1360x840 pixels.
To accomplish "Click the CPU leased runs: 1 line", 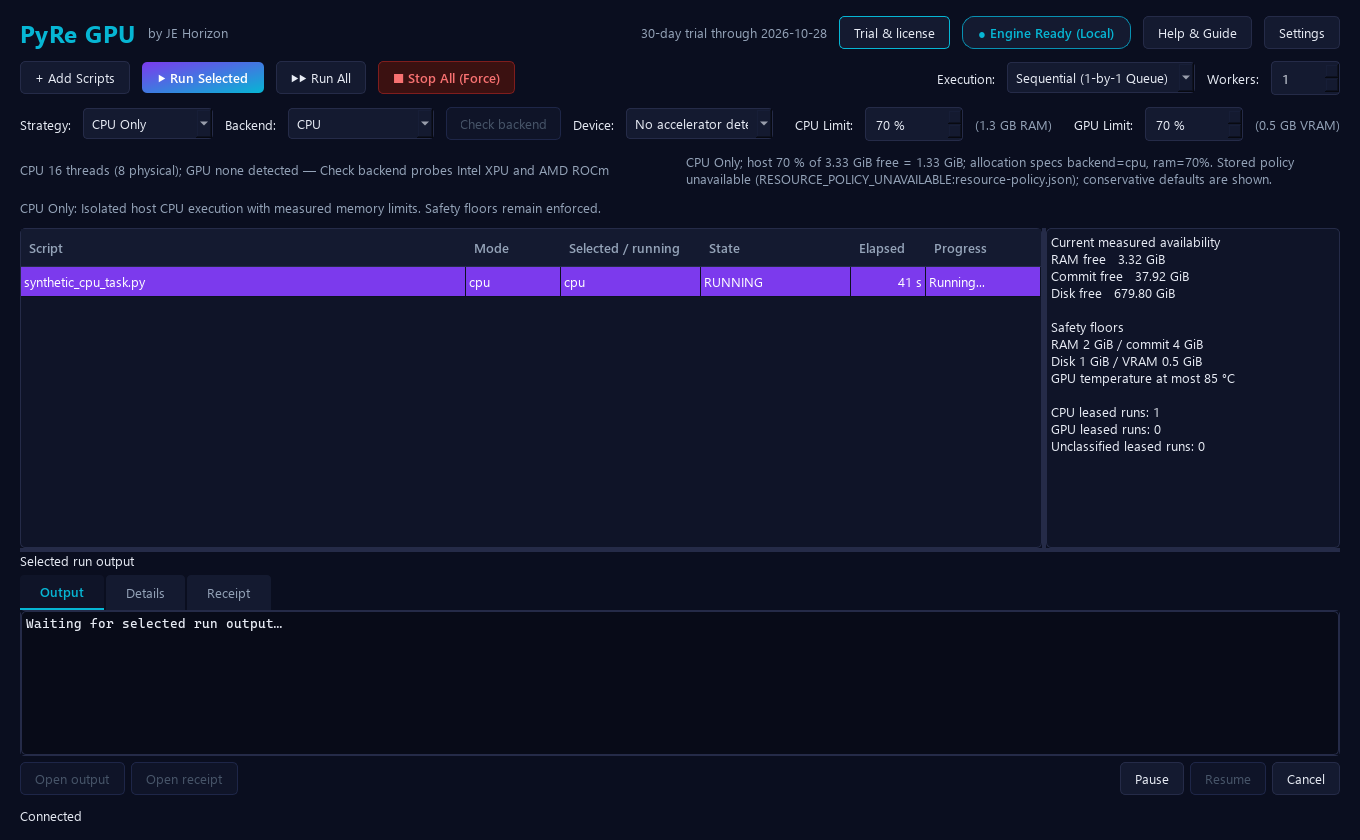I will tap(1105, 413).
